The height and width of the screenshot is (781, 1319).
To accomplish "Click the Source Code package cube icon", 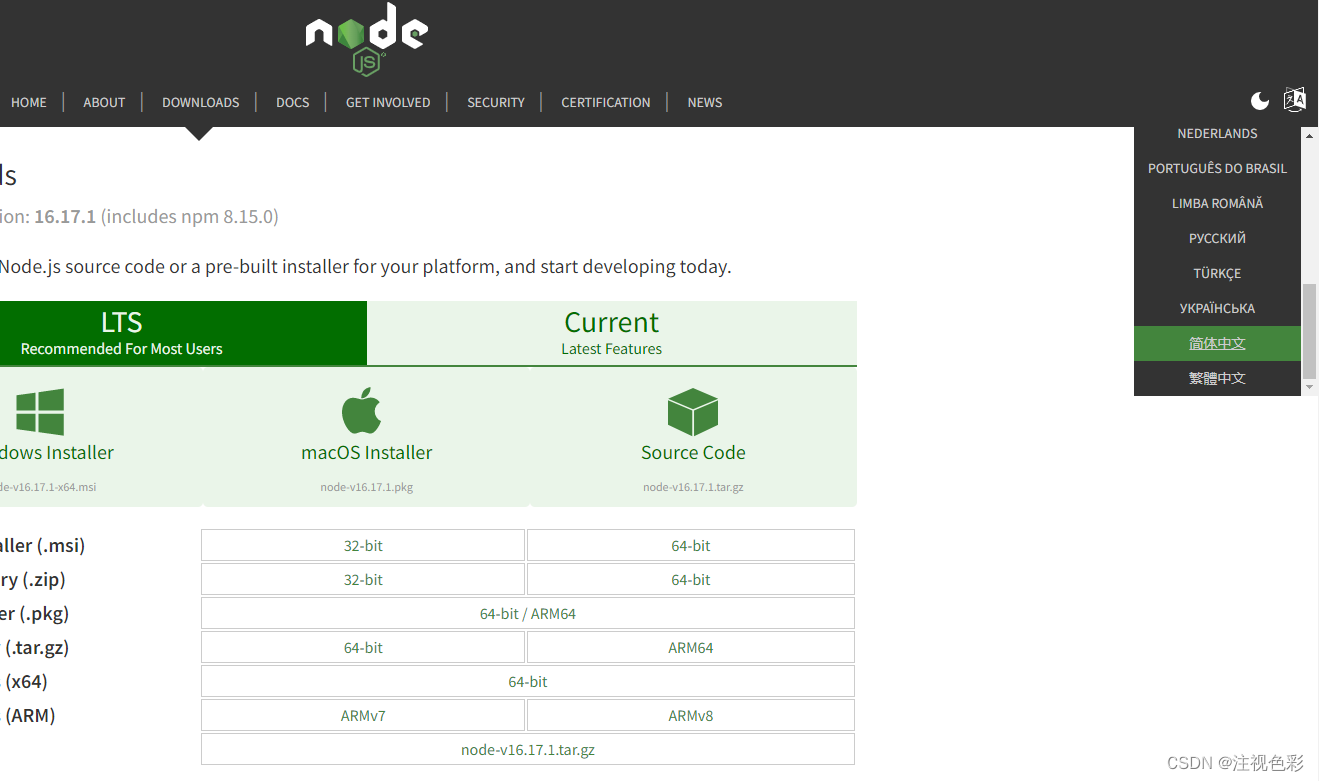I will pyautogui.click(x=693, y=410).
